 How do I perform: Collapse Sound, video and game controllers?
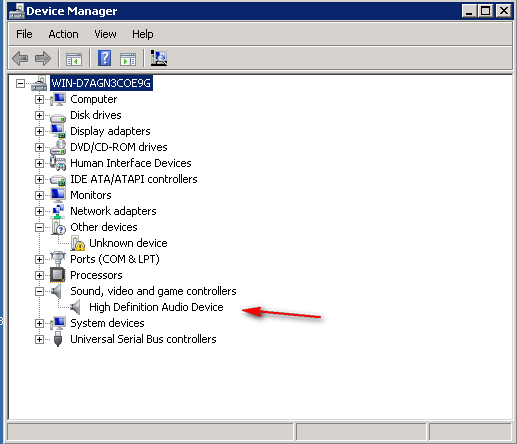39,291
